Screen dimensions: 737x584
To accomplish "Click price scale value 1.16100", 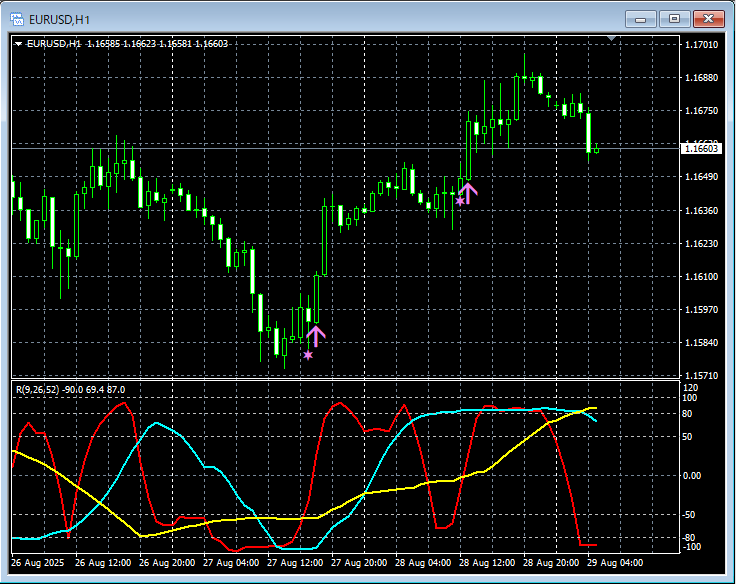I will (x=702, y=276).
